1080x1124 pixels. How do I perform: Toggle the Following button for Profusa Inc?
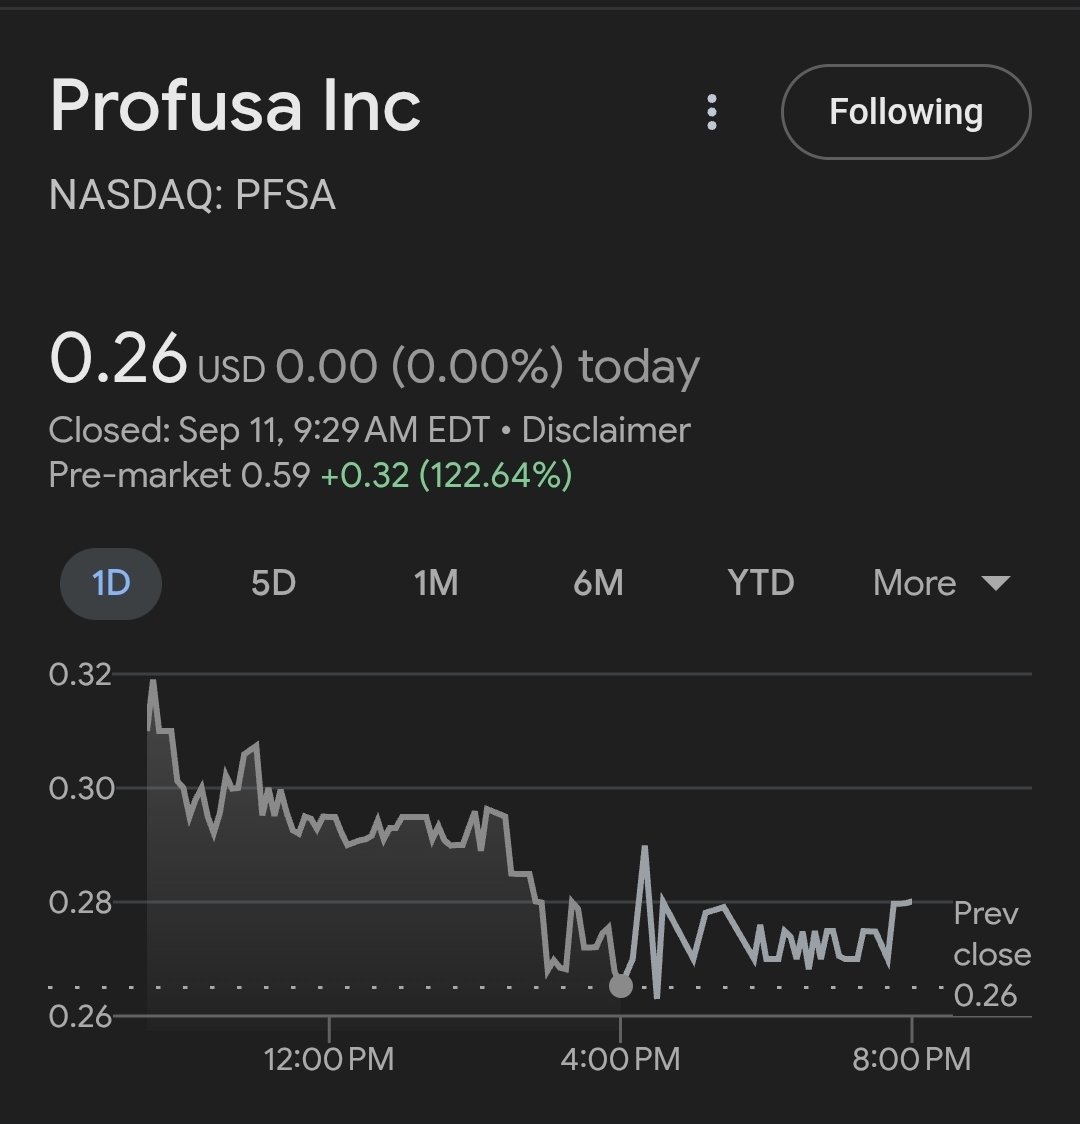tap(906, 112)
